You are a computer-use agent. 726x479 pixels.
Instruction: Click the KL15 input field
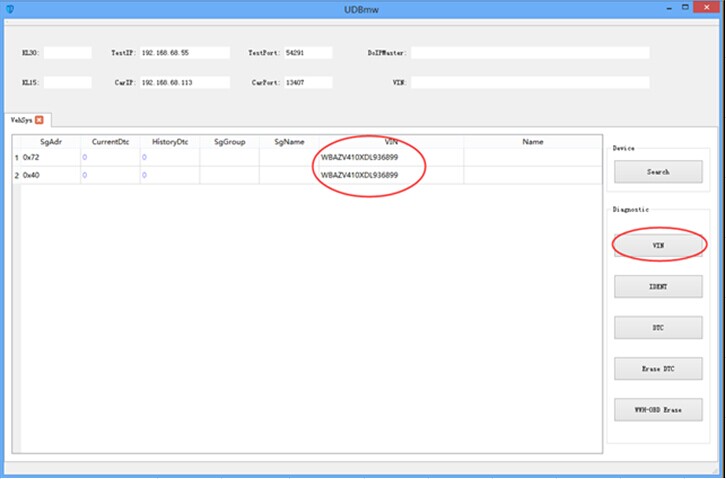(68, 82)
